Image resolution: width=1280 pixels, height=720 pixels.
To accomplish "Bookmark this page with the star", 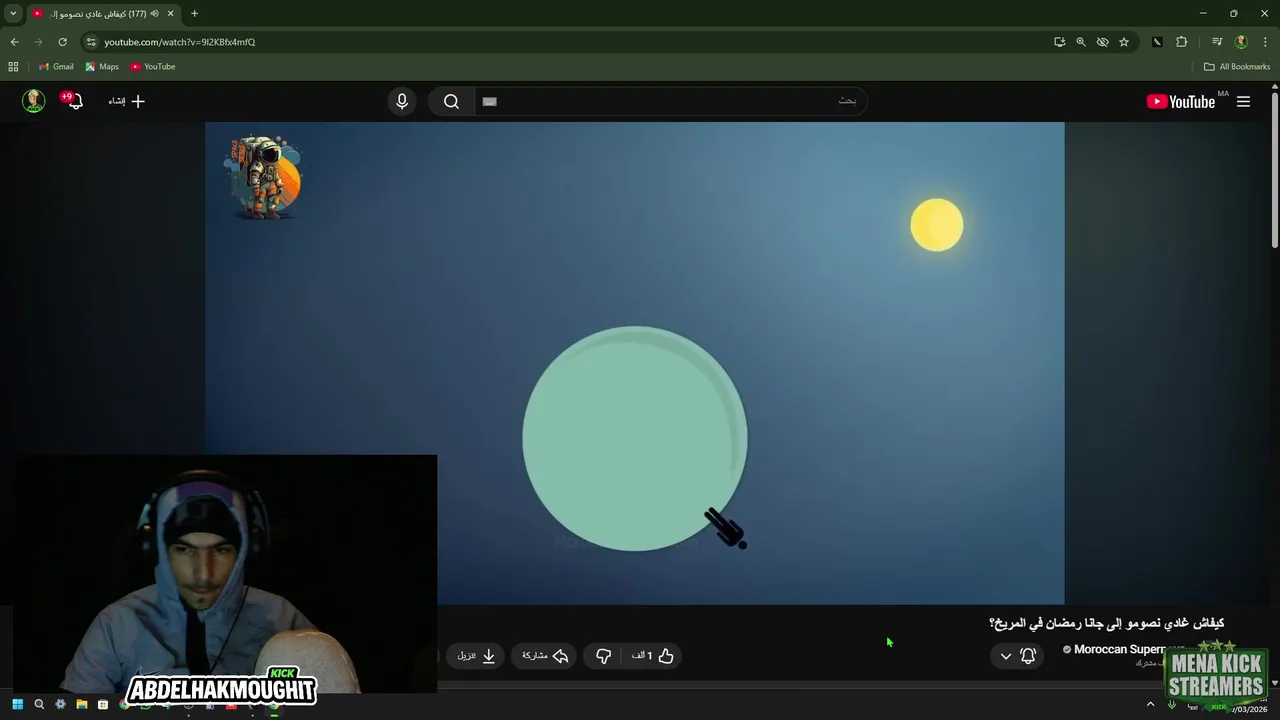I will click(x=1124, y=42).
